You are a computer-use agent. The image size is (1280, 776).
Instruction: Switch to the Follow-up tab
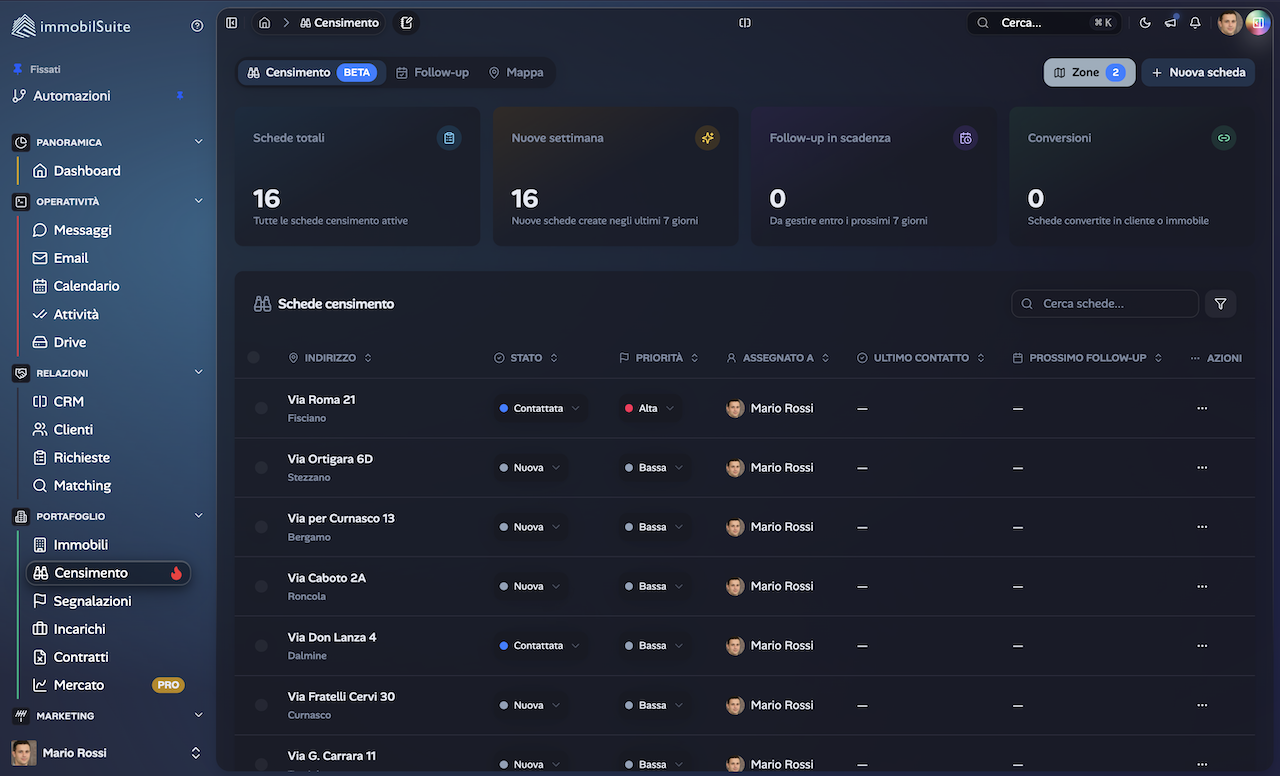coord(432,73)
